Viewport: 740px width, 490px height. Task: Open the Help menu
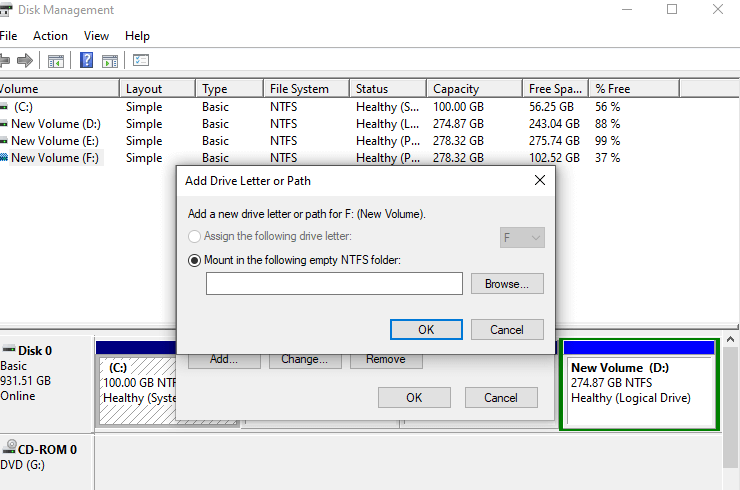pyautogui.click(x=137, y=36)
